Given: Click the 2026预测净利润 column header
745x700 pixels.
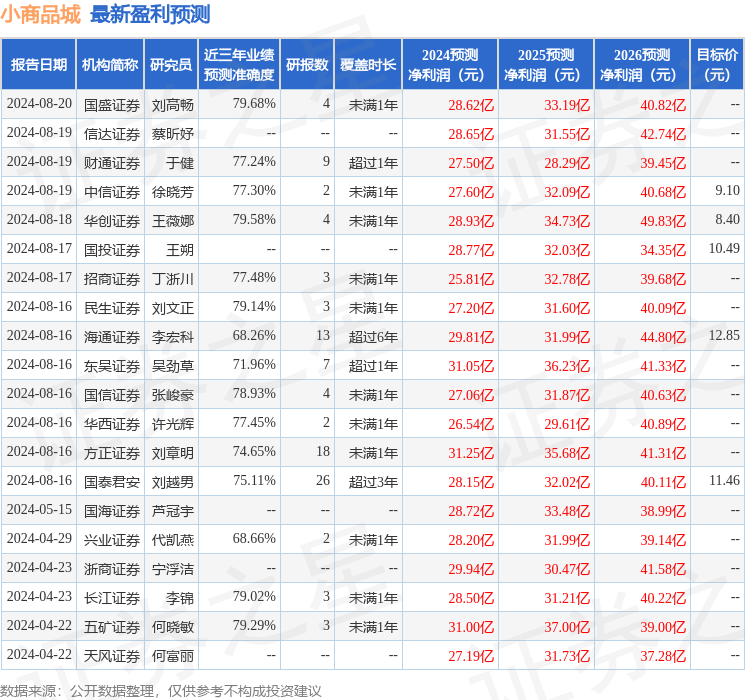Looking at the screenshot, I should pyautogui.click(x=642, y=65).
